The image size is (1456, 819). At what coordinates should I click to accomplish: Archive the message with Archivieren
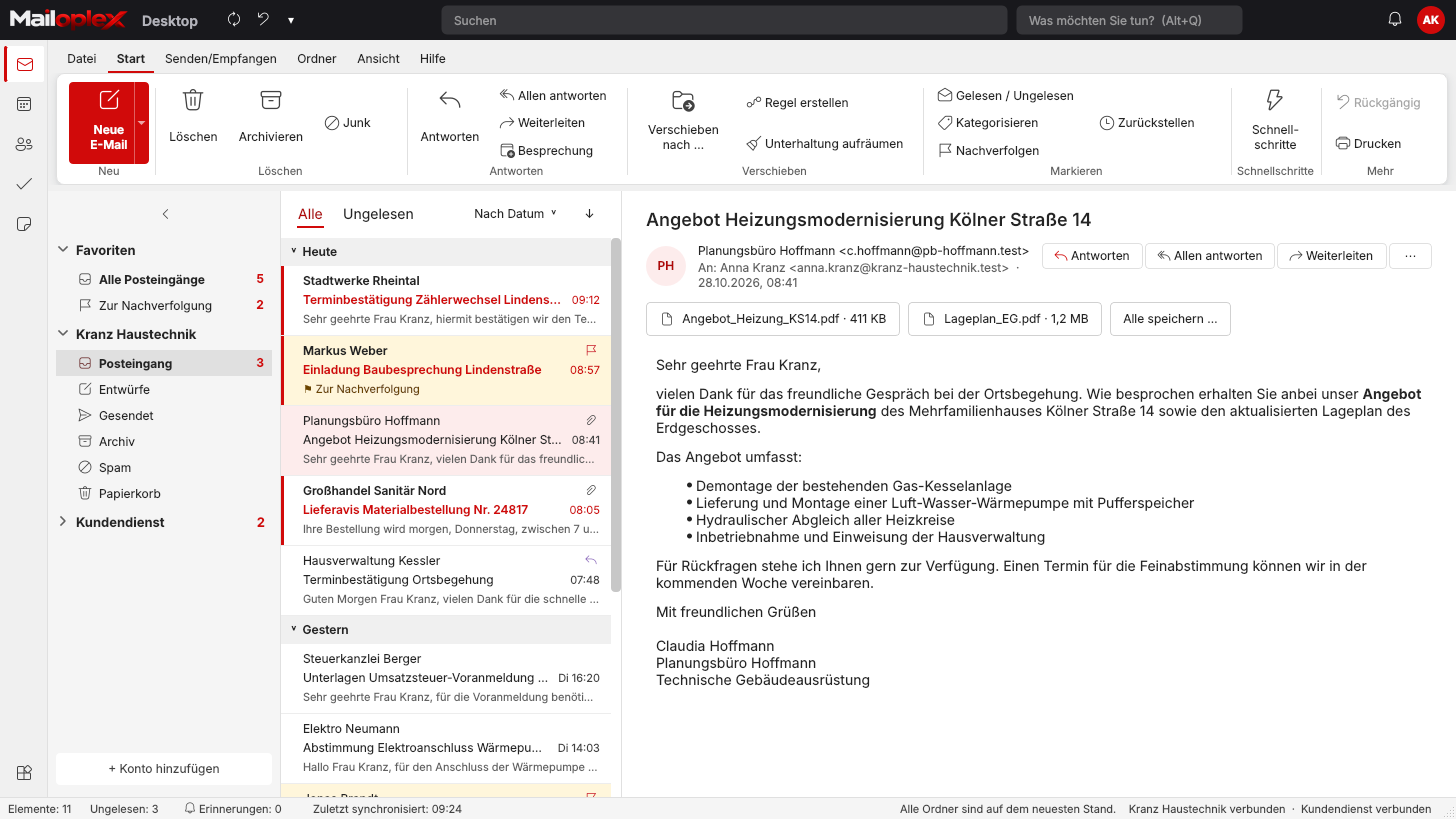click(x=270, y=115)
